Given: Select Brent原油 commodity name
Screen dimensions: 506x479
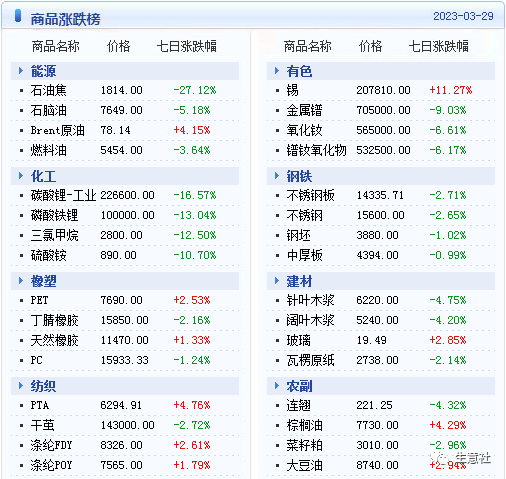Looking at the screenshot, I should (x=57, y=130).
